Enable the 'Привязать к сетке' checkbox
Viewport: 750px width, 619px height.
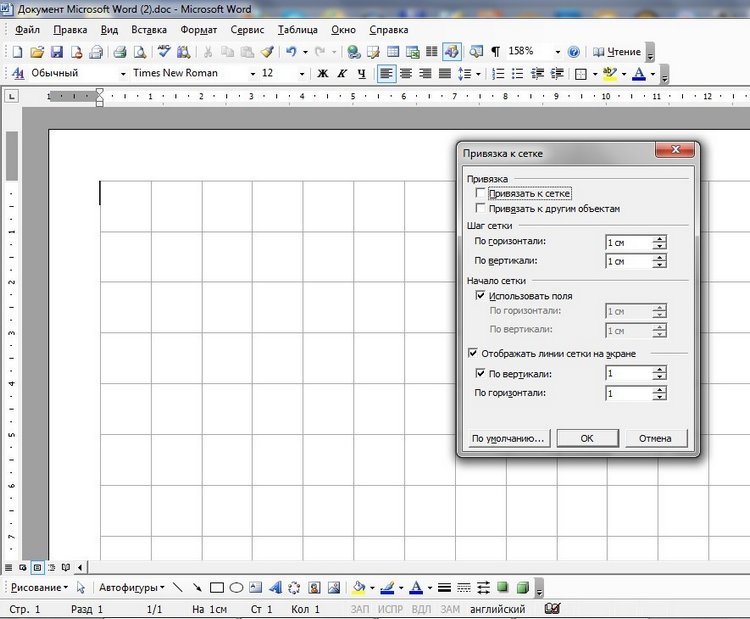tap(481, 193)
